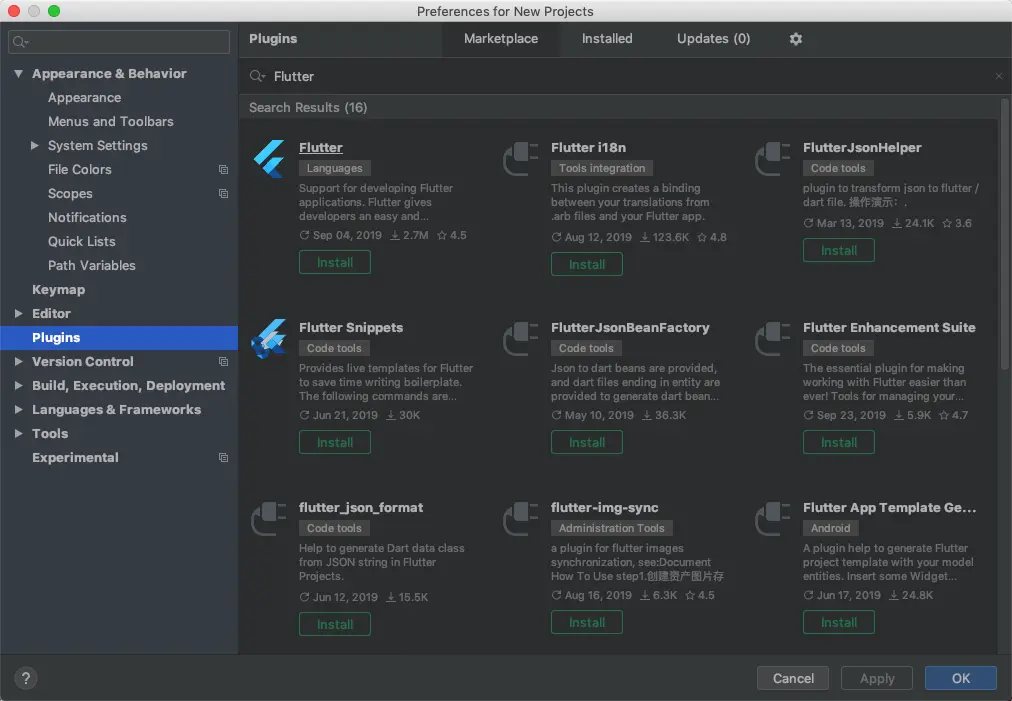Open the Updates (0) tab
This screenshot has width=1012, height=701.
713,39
